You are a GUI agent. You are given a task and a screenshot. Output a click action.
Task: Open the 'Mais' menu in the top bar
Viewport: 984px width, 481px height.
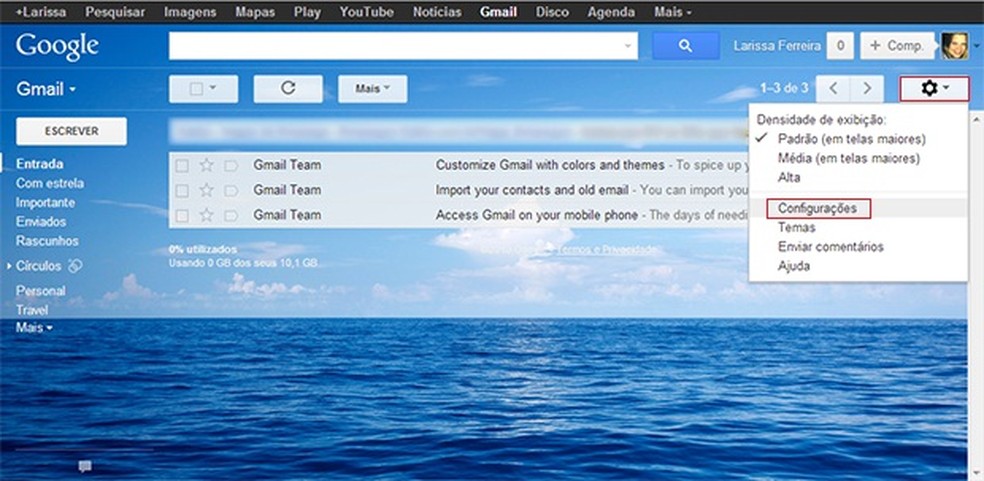coord(673,12)
